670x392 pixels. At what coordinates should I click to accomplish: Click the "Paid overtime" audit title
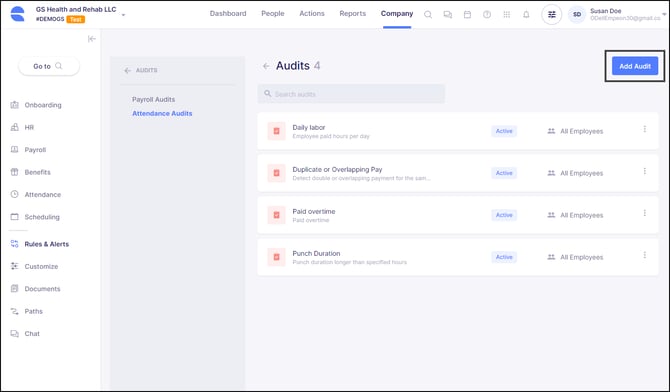pyautogui.click(x=314, y=211)
